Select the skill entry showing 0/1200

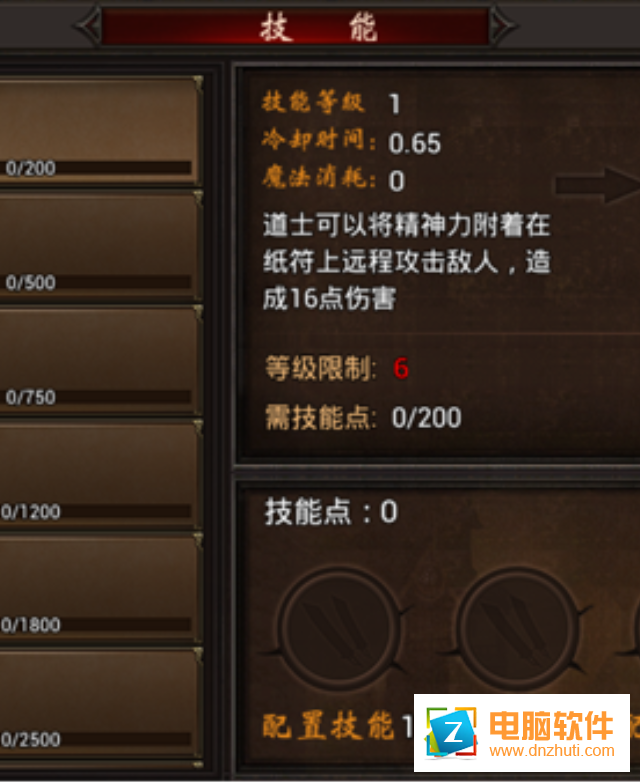100,474
